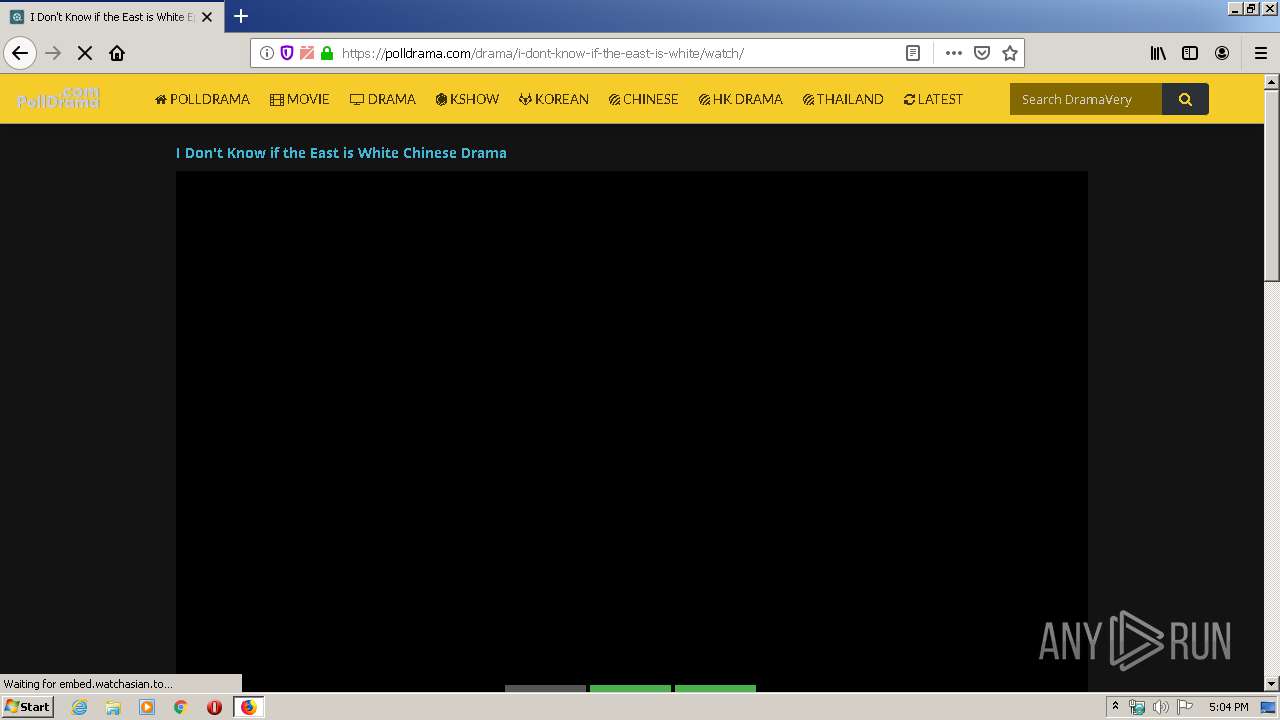Image resolution: width=1280 pixels, height=720 pixels.
Task: Click the page vertical scrollbar thumb
Action: point(1272,185)
